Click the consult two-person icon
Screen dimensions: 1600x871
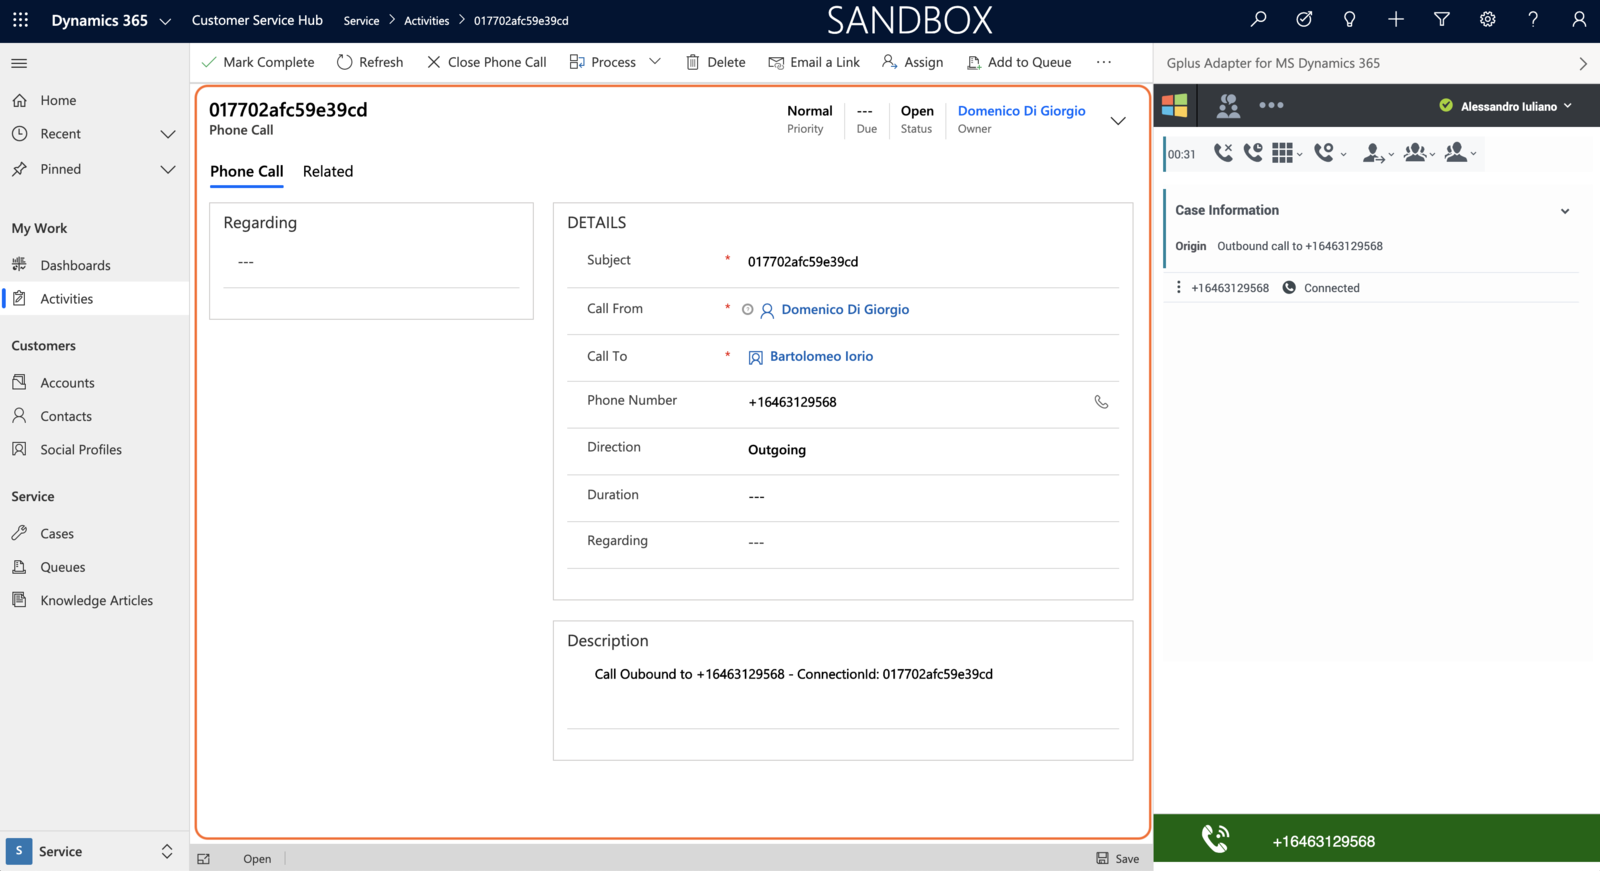pos(1456,153)
